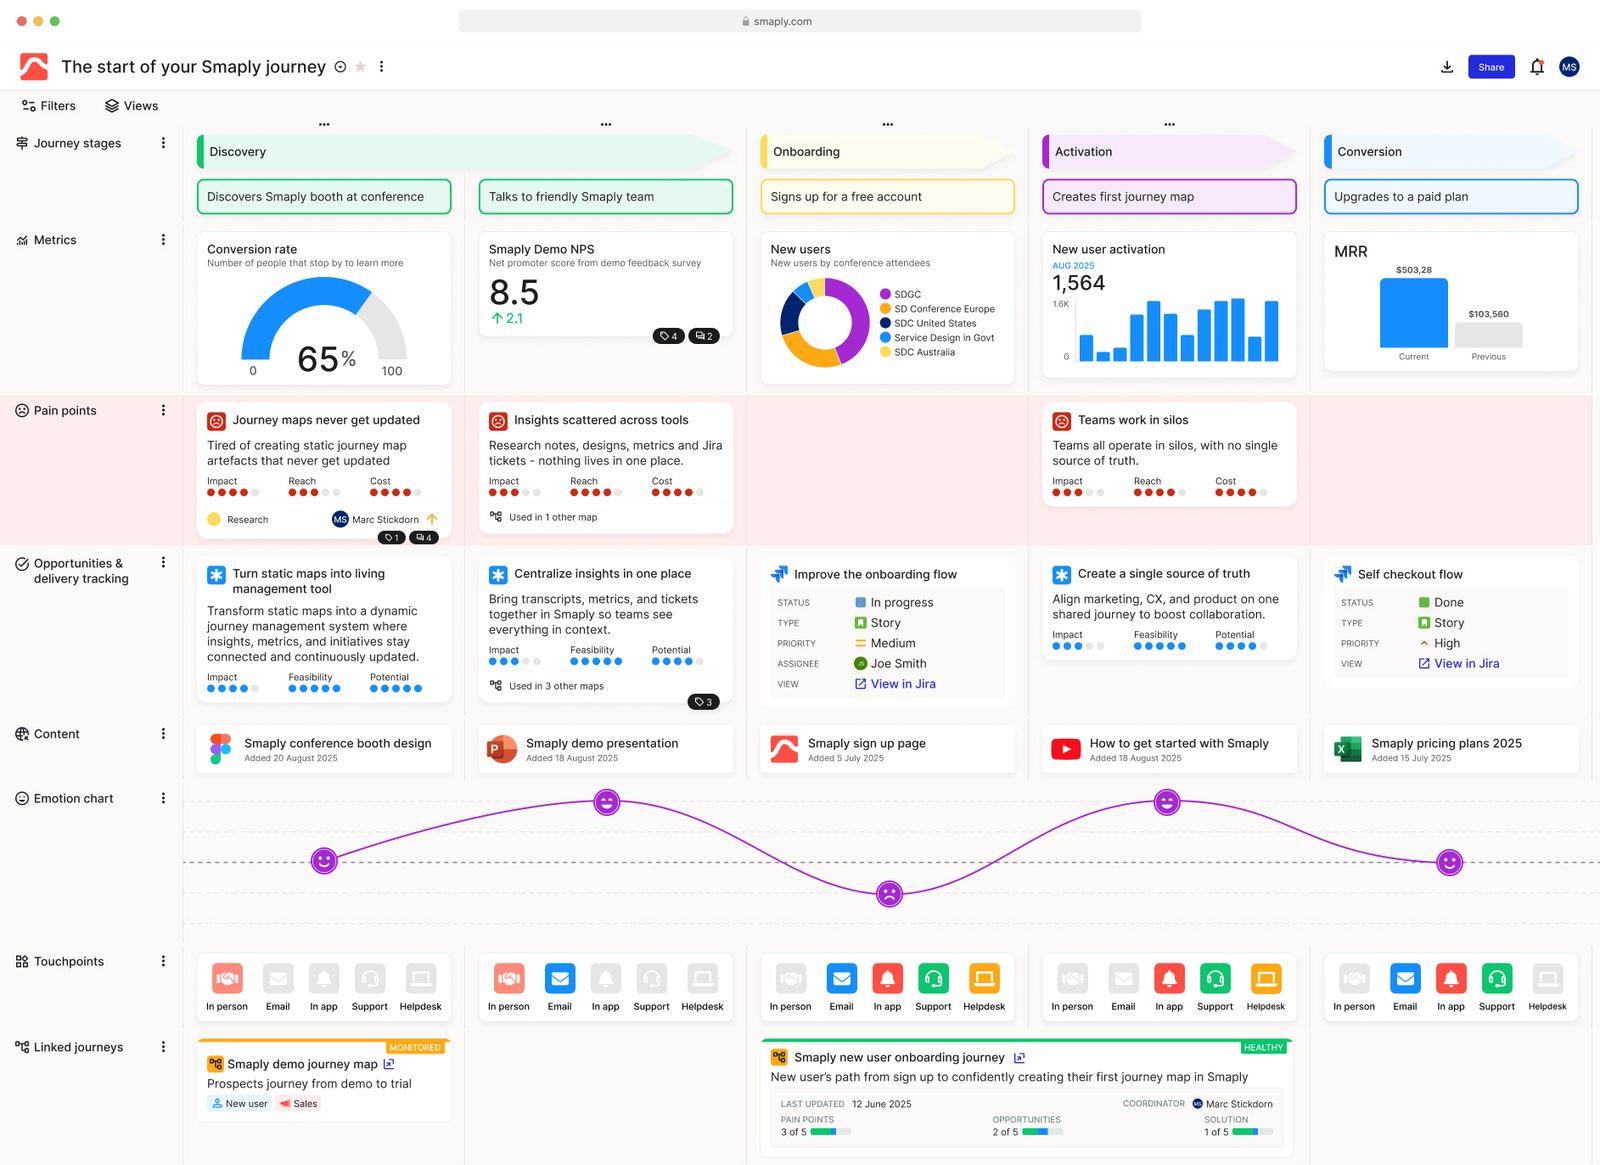Open the Smaply new user onboarding journey via its link icon
This screenshot has height=1165, width=1600.
tap(1021, 1057)
